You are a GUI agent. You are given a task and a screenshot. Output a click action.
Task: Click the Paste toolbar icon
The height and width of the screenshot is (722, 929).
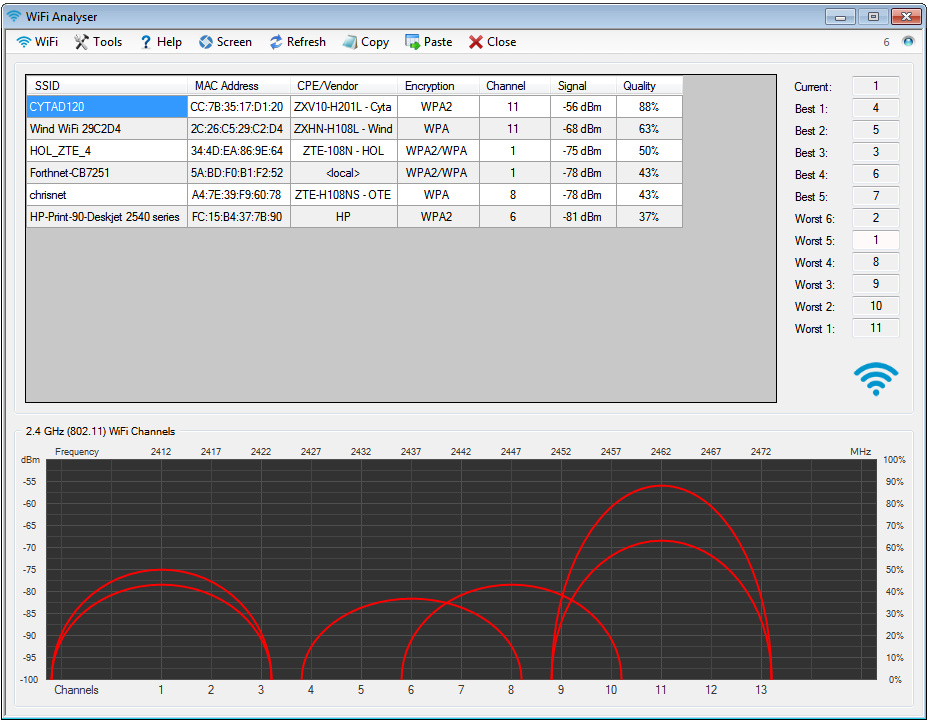413,42
